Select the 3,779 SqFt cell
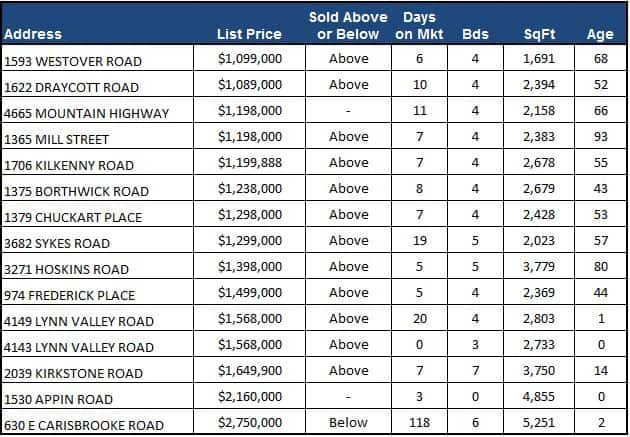630x437 pixels. click(x=539, y=267)
